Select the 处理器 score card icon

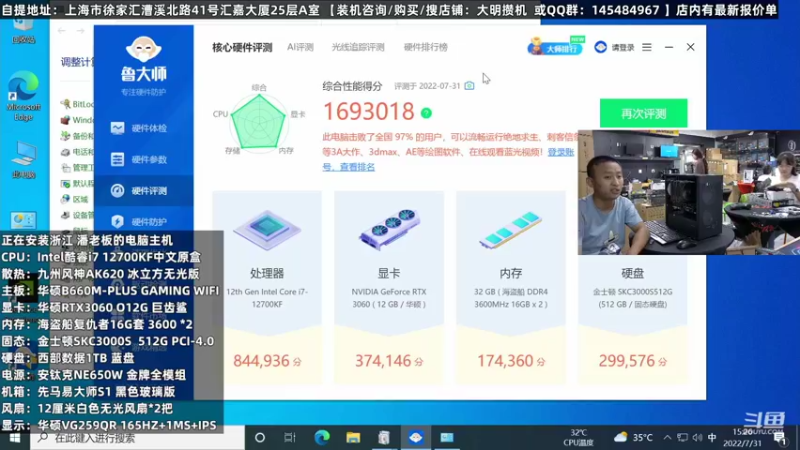[x=267, y=230]
